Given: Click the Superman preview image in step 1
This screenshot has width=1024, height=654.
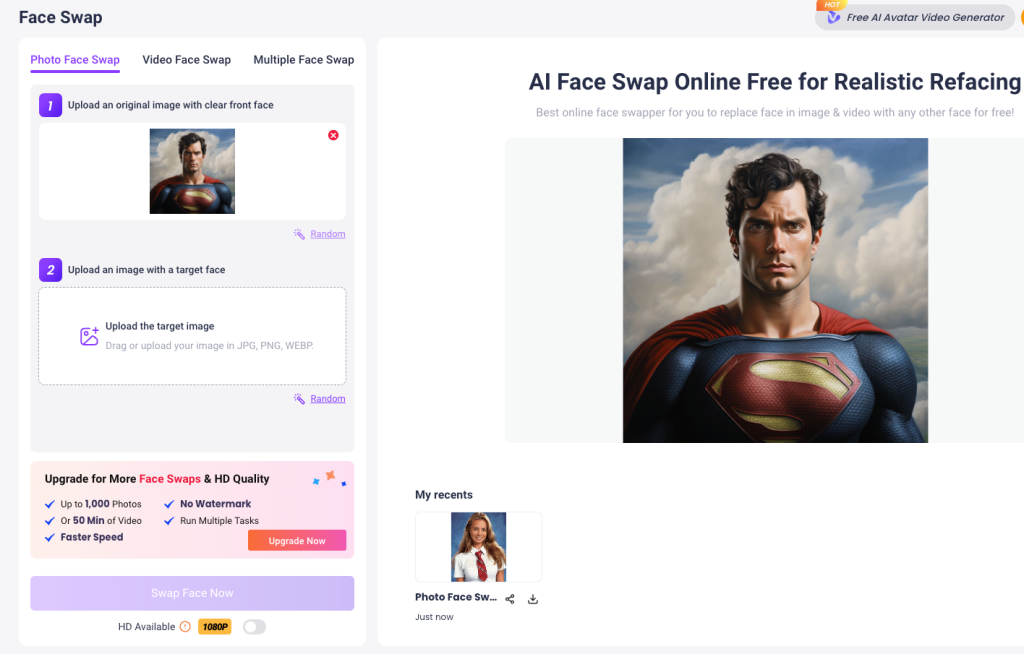Looking at the screenshot, I should (192, 170).
